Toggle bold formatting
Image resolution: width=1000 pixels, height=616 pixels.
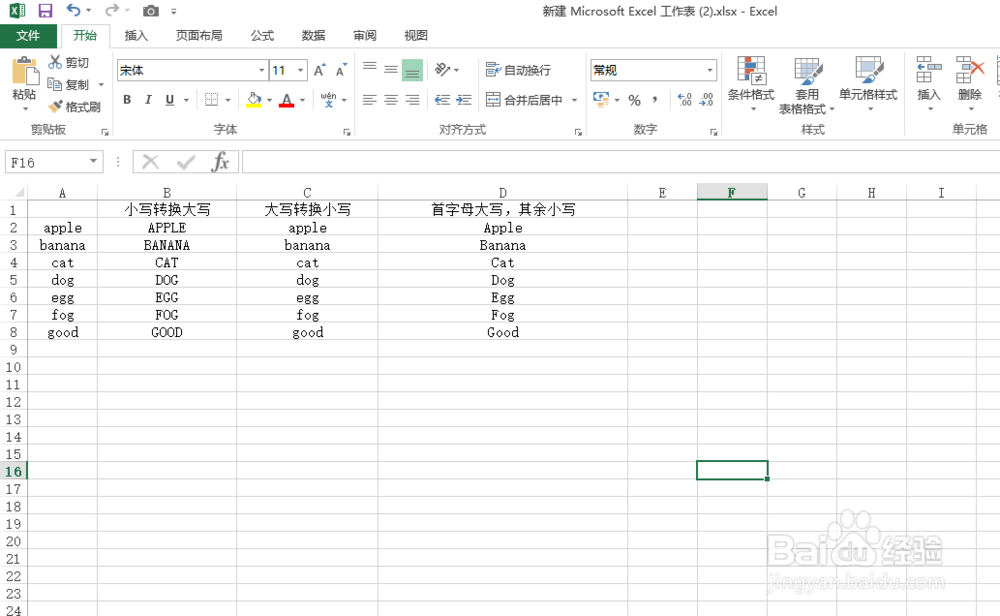126,99
